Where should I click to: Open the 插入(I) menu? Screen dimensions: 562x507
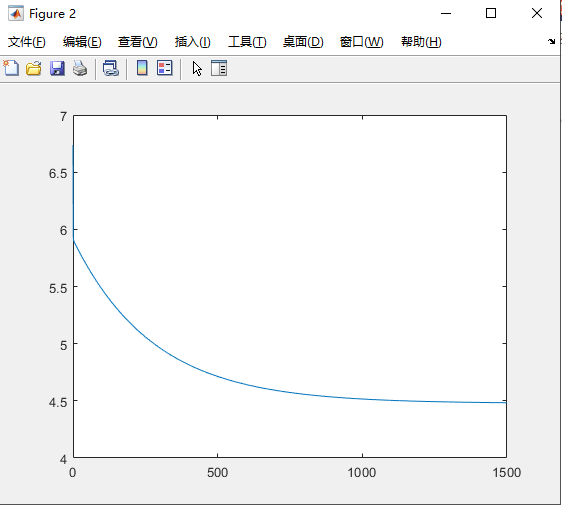click(x=192, y=42)
